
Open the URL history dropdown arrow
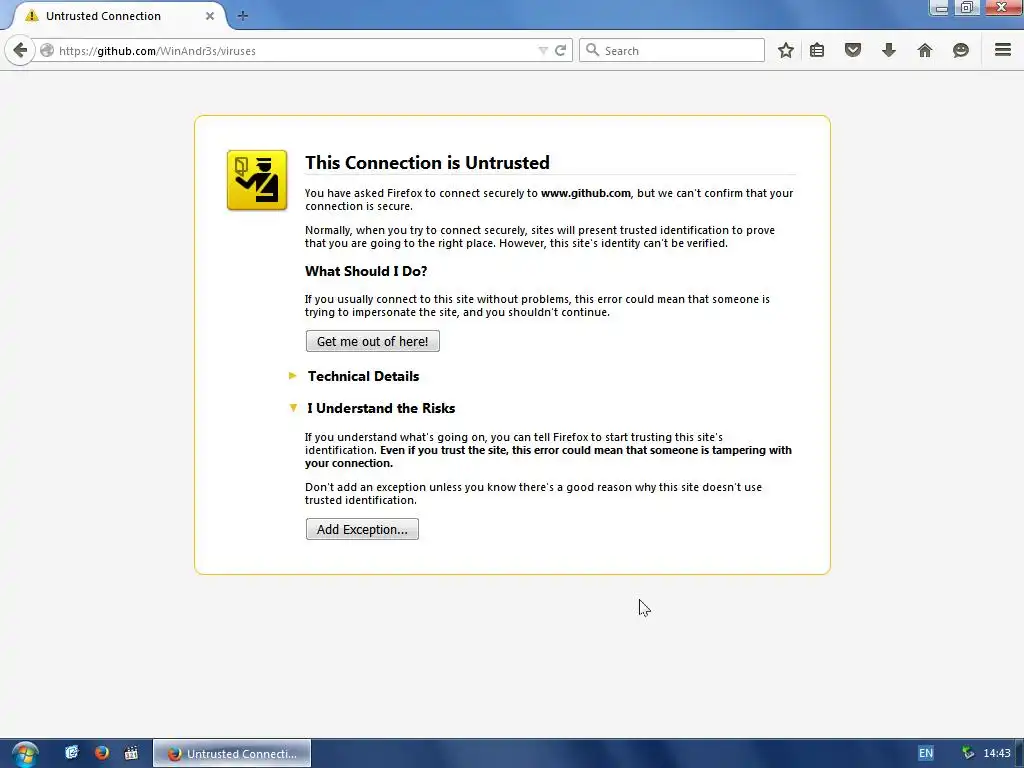tap(543, 50)
